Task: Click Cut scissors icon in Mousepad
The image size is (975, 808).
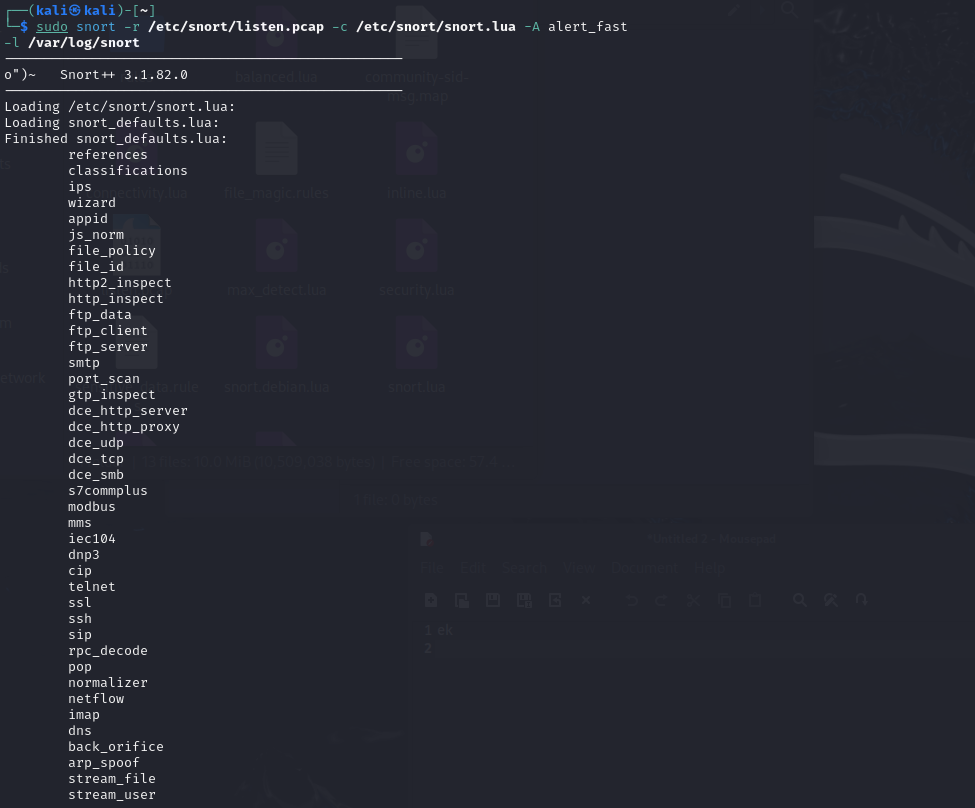Action: (693, 600)
